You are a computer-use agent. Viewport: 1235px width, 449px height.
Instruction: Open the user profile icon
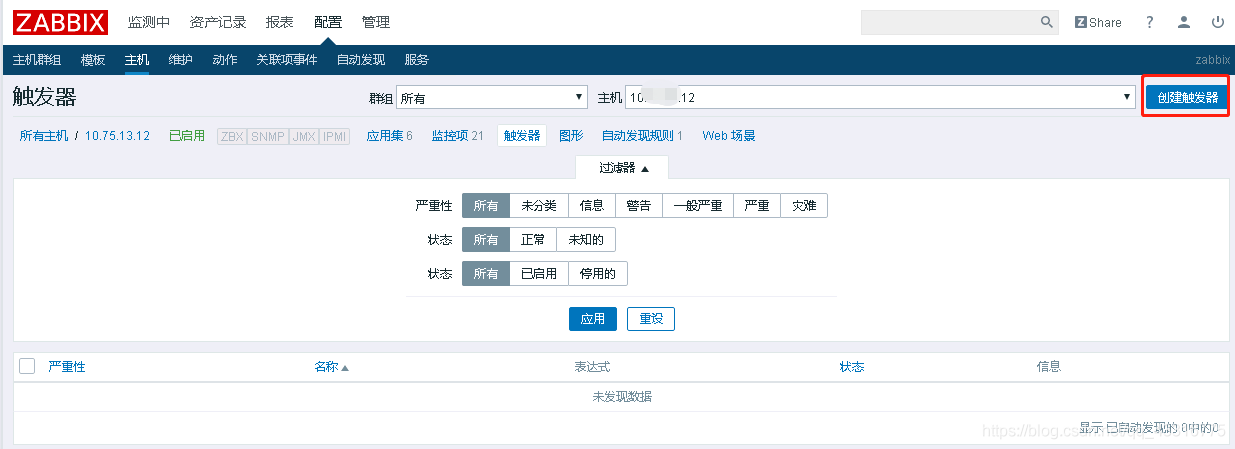coord(1184,22)
